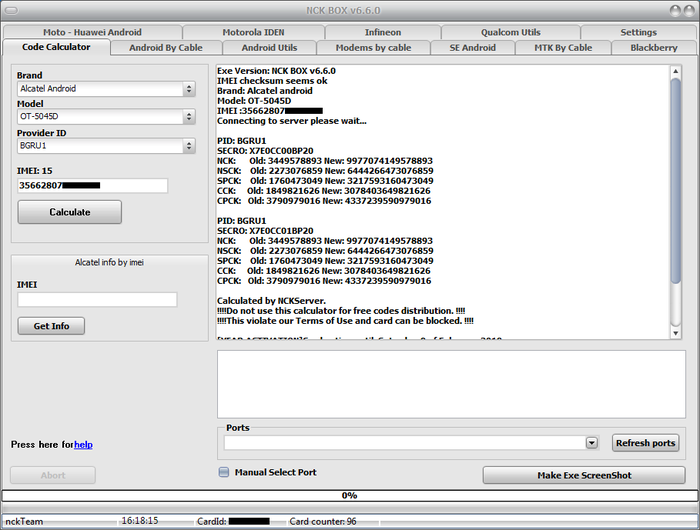
Task: Click the 'Exe Version: NCK BOX v6.6.0' line
Action: click(276, 71)
